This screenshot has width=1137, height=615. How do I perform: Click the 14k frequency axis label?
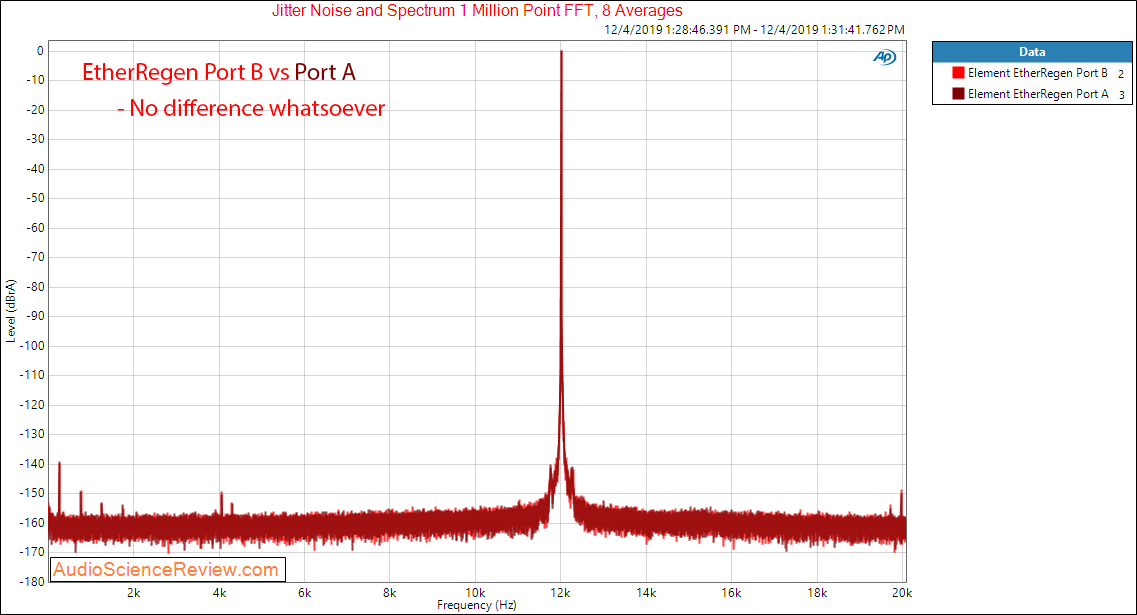[646, 593]
